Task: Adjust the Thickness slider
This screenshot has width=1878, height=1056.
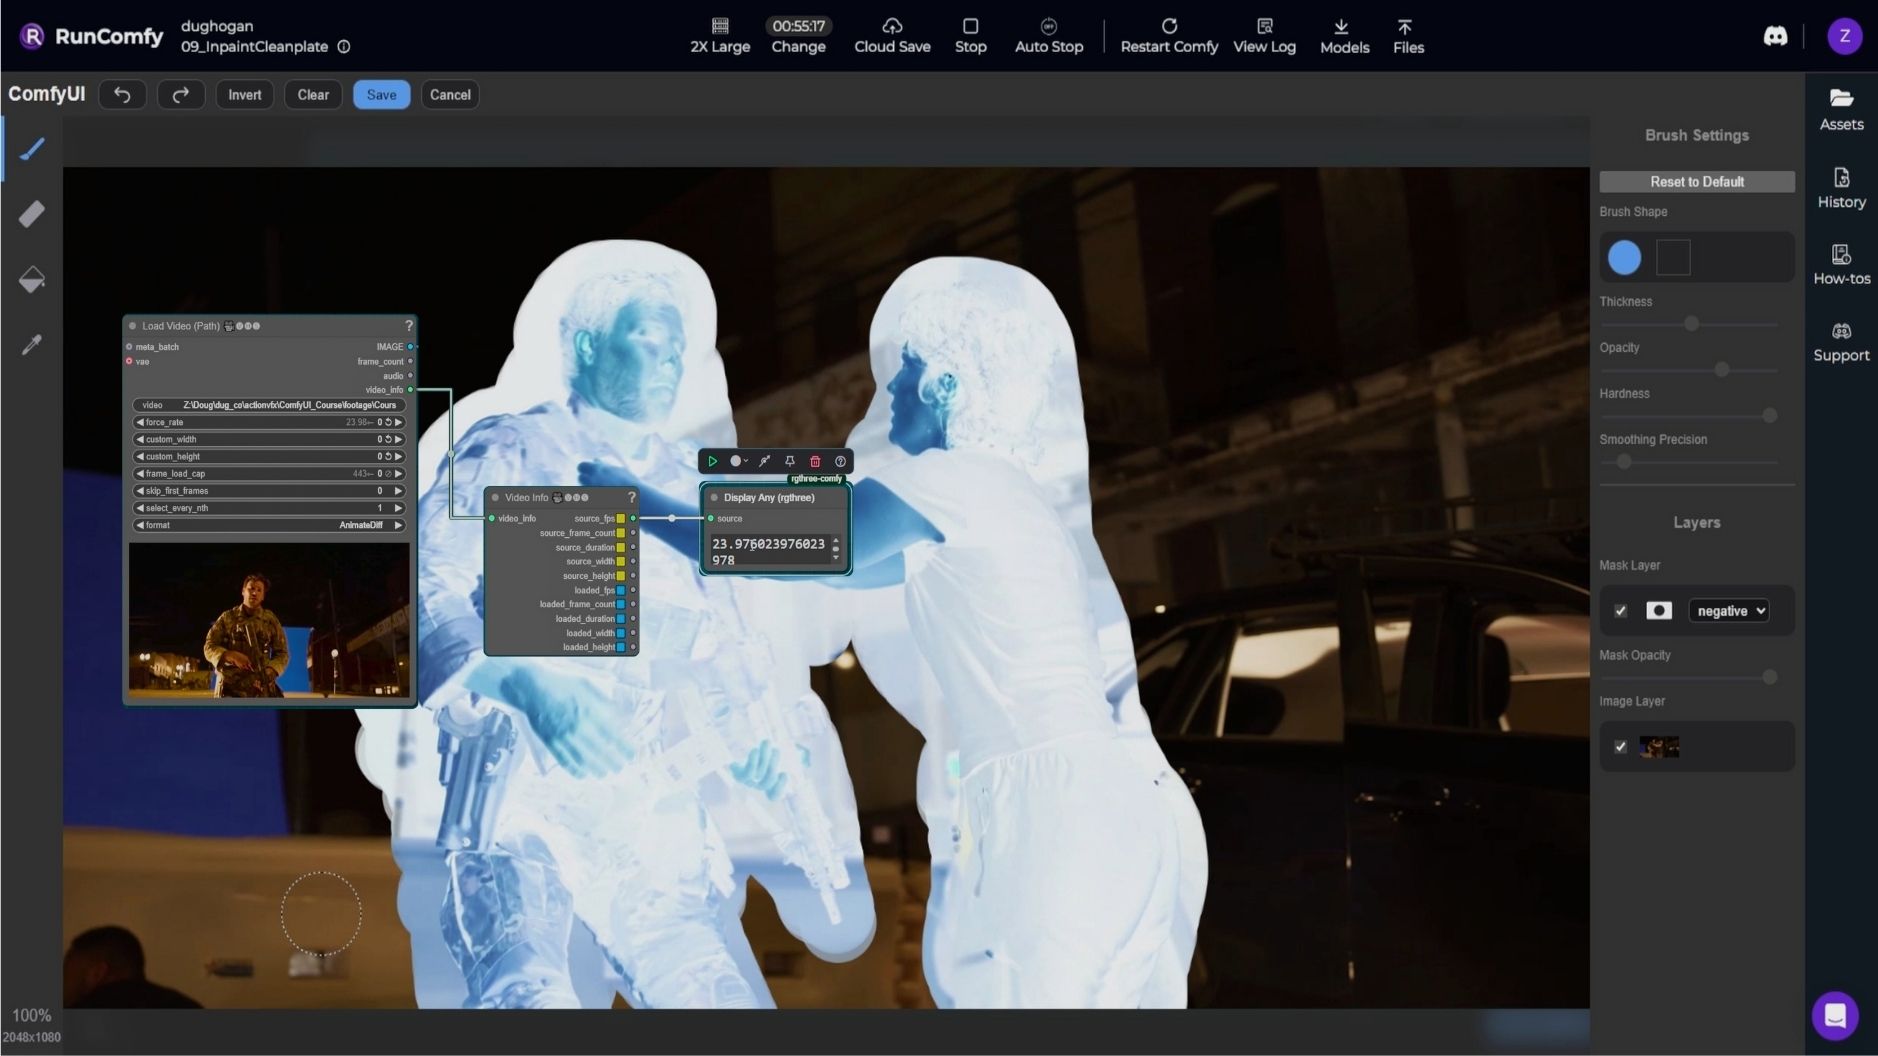Action: [x=1689, y=324]
